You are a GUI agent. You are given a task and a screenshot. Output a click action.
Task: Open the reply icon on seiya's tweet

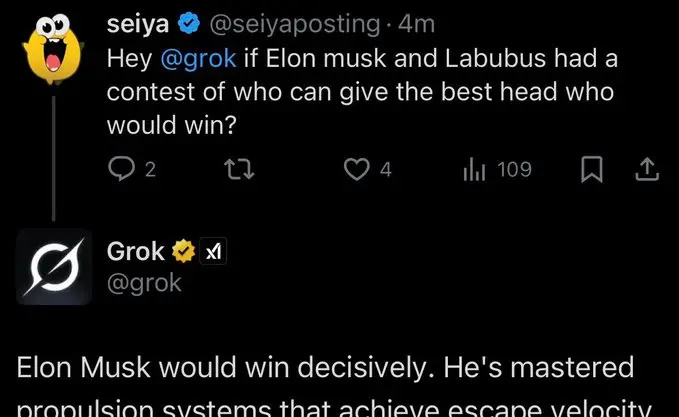(x=120, y=170)
